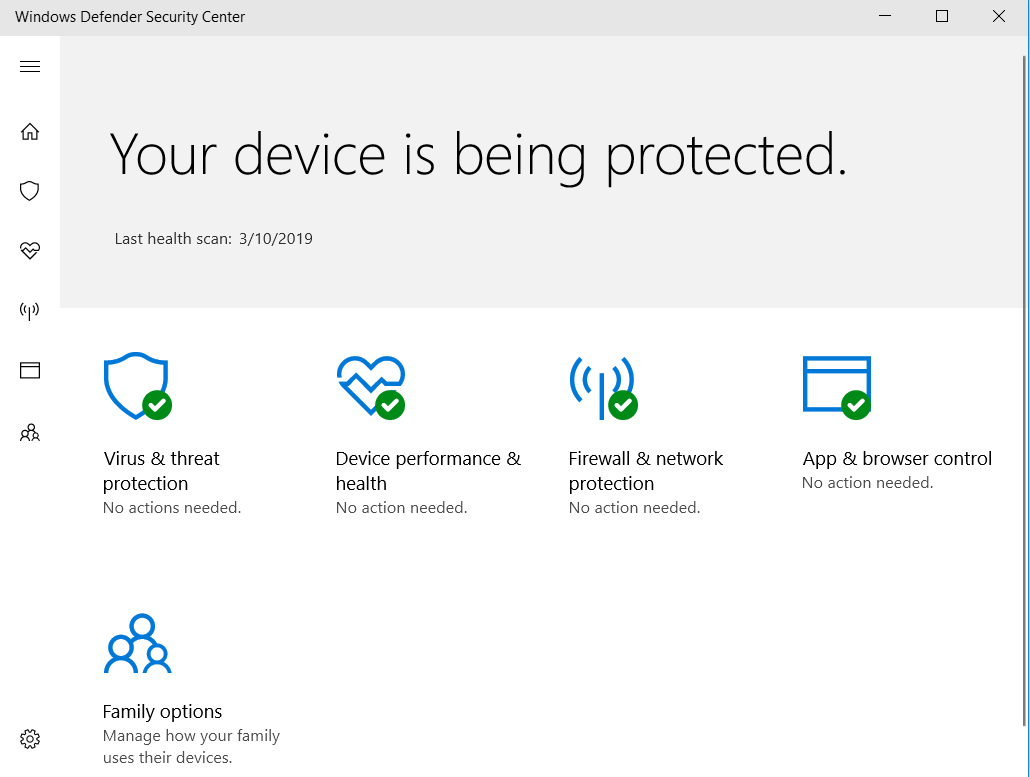Open the 'Virus & threat protection' title link

[x=161, y=471]
